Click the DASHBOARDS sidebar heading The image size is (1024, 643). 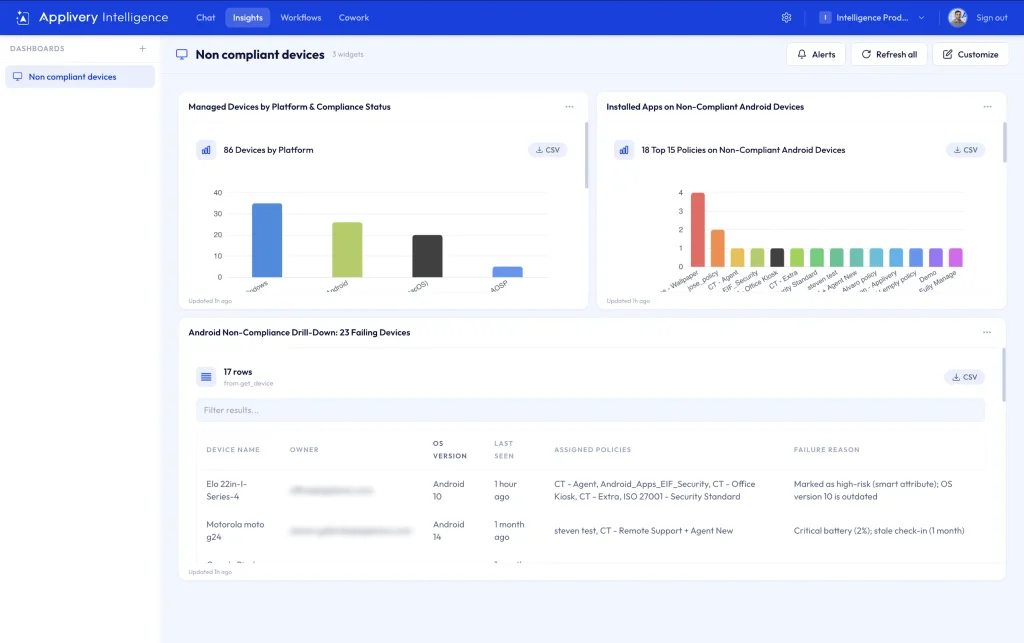37,48
